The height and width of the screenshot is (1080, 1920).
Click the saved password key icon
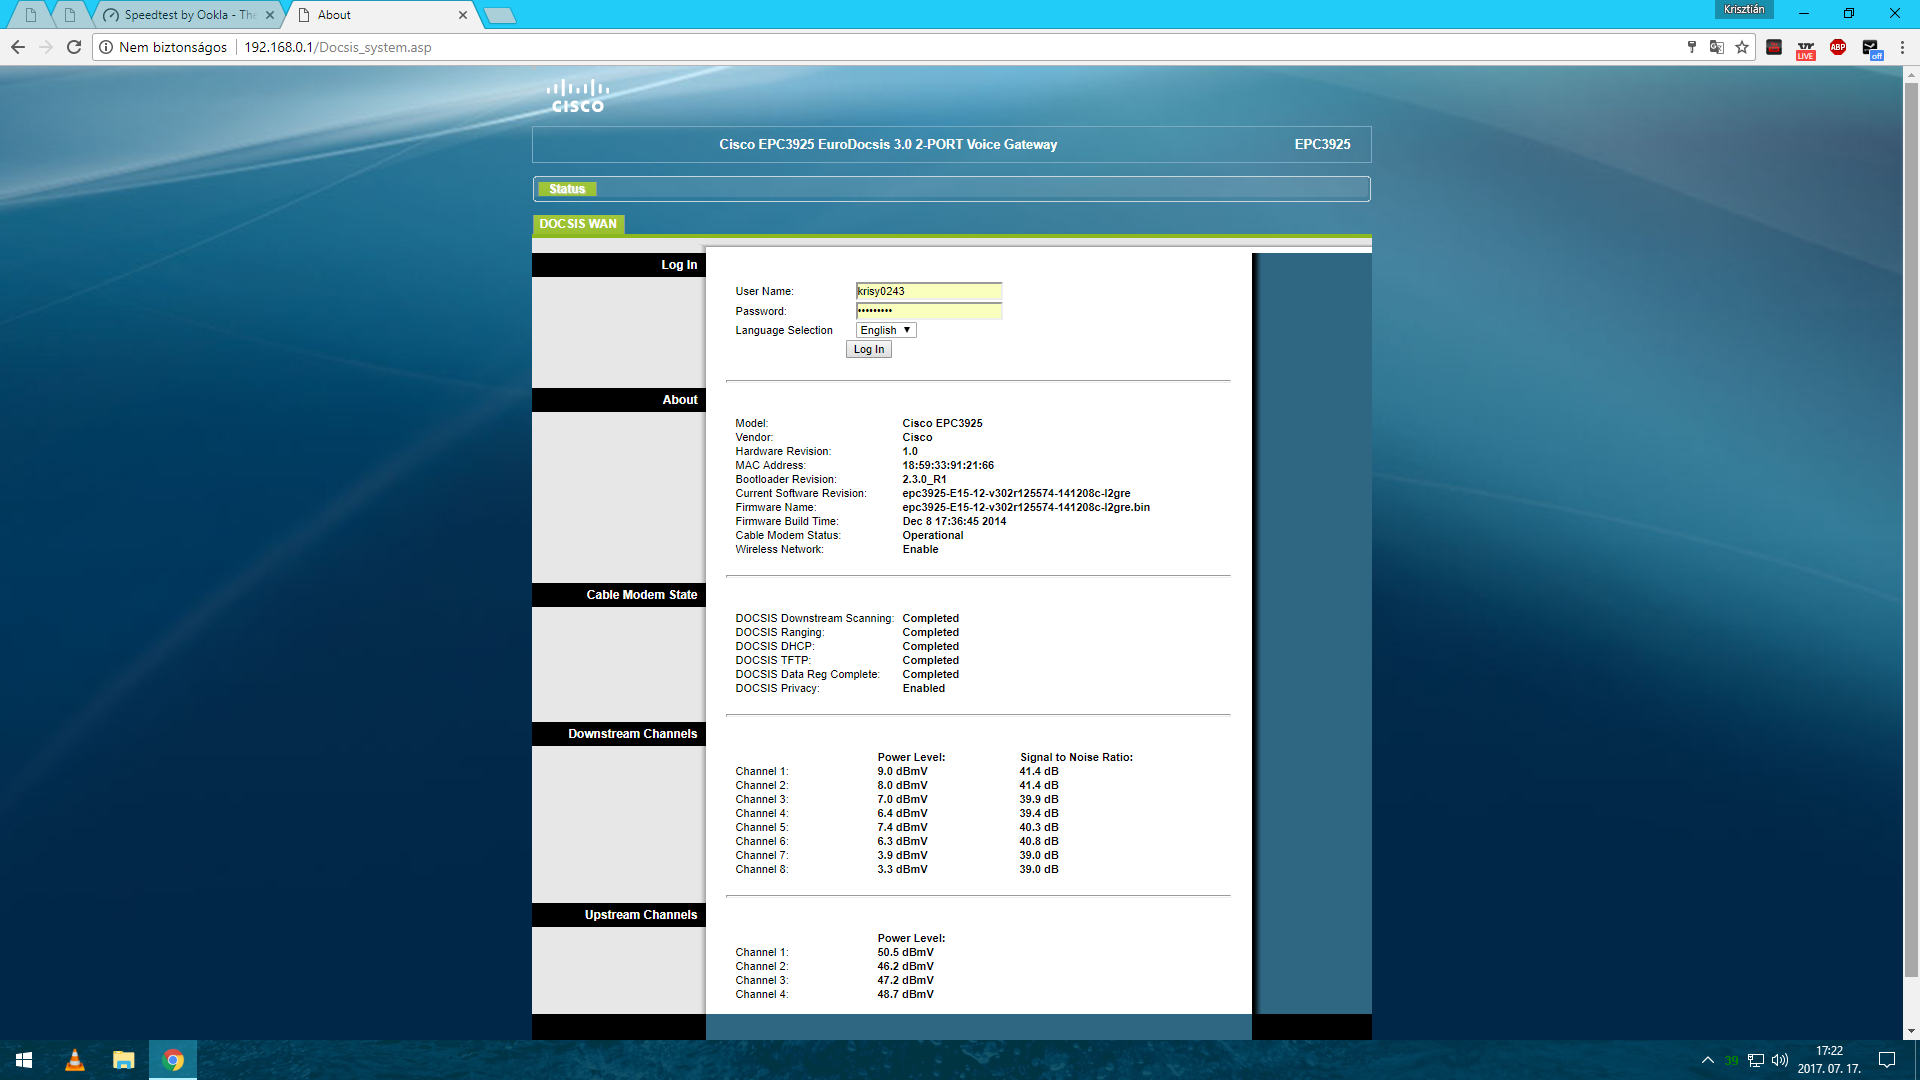point(1692,47)
